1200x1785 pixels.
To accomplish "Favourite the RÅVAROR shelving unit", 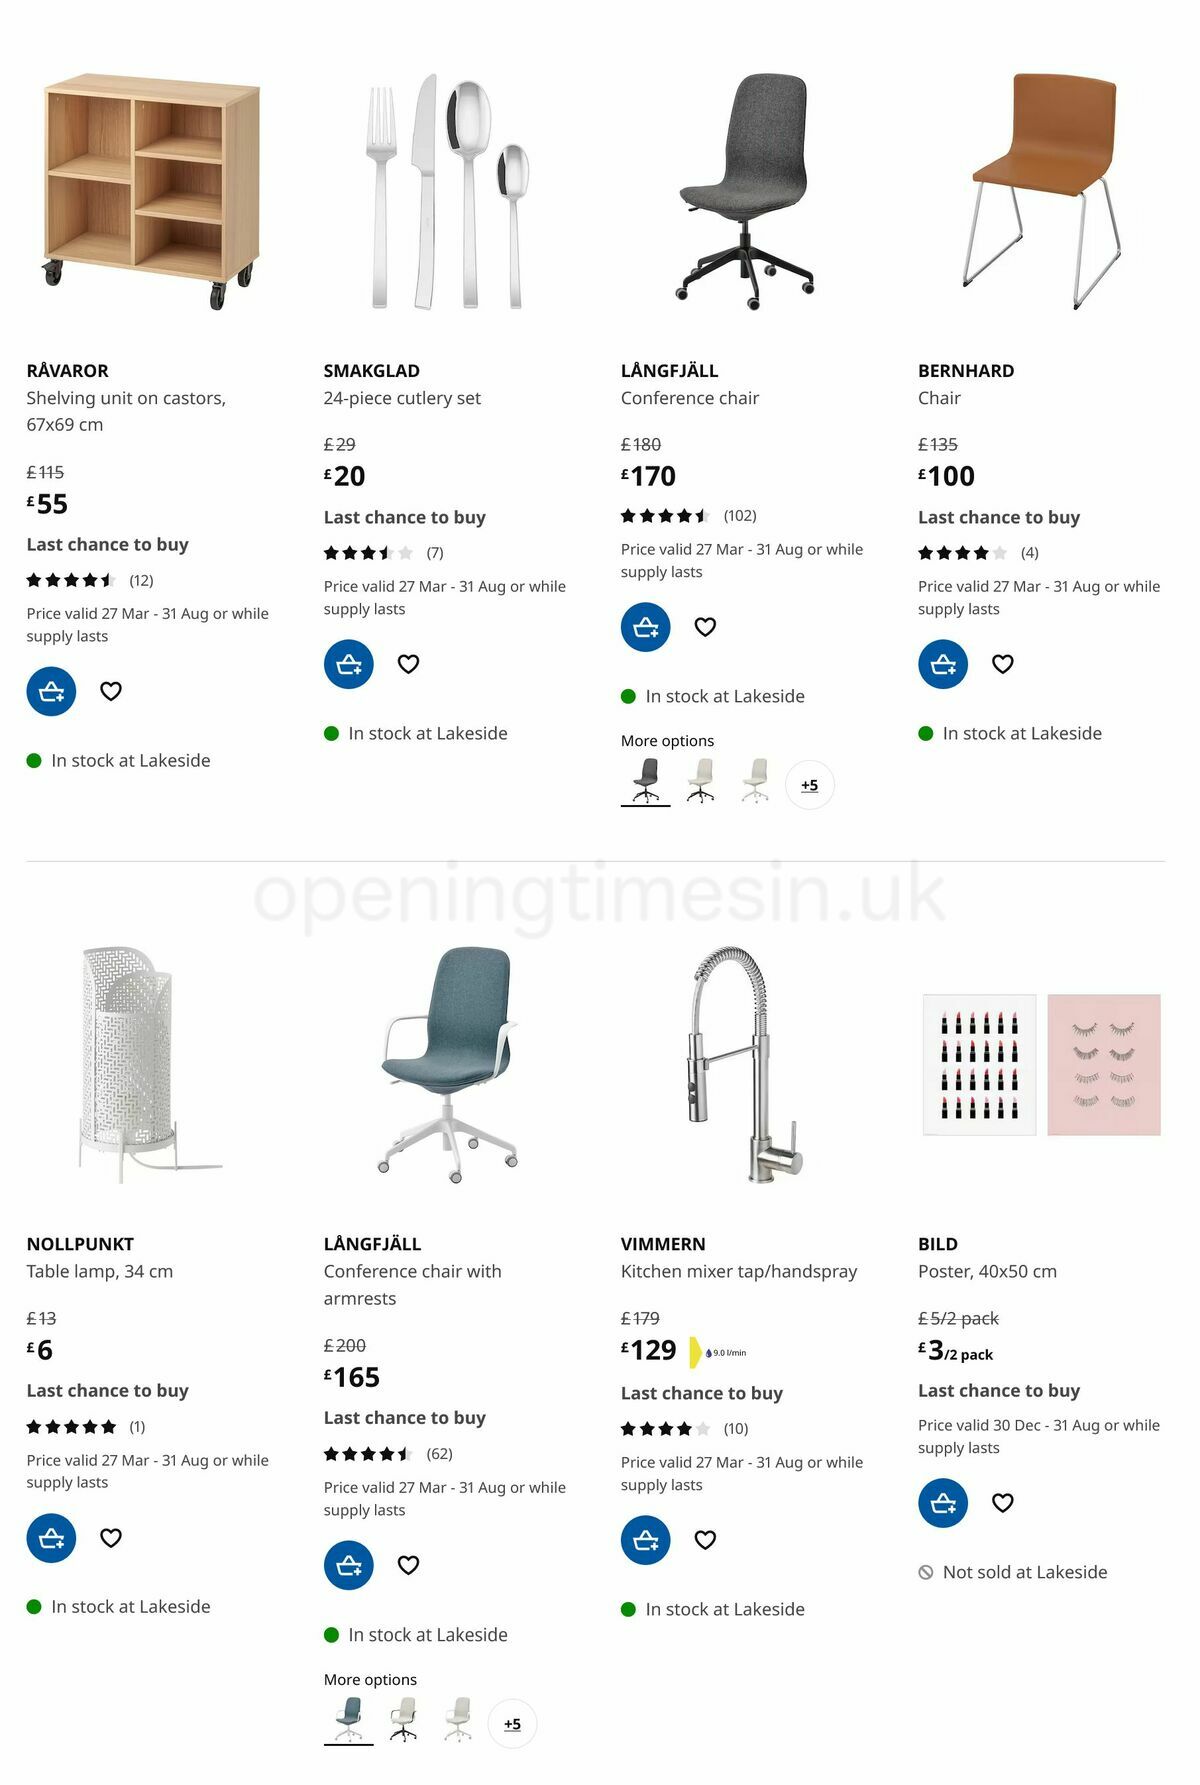I will 110,690.
